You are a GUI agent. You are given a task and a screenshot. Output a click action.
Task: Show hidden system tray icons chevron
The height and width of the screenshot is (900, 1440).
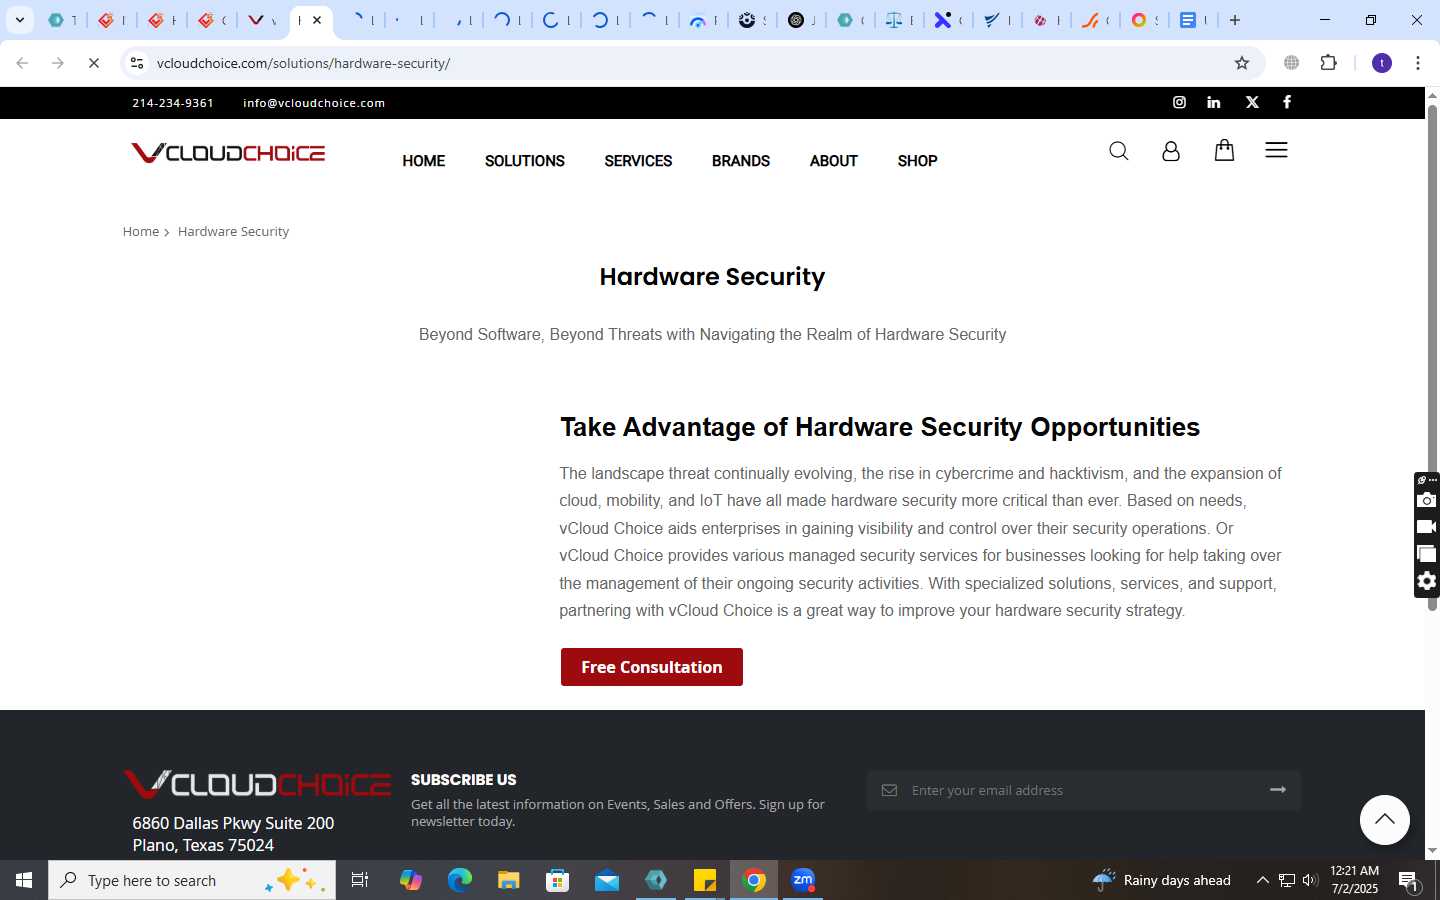point(1262,880)
